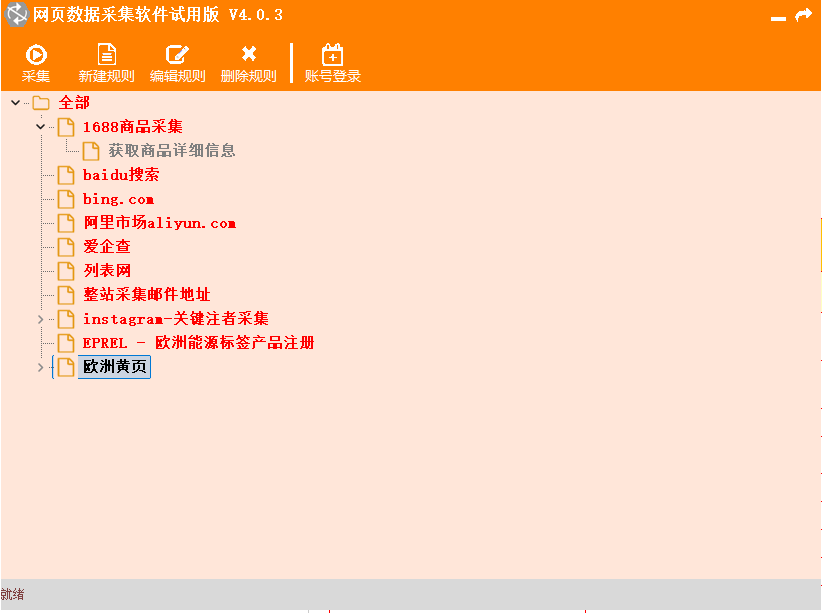Create a rule via 新建规则 icon

(106, 55)
